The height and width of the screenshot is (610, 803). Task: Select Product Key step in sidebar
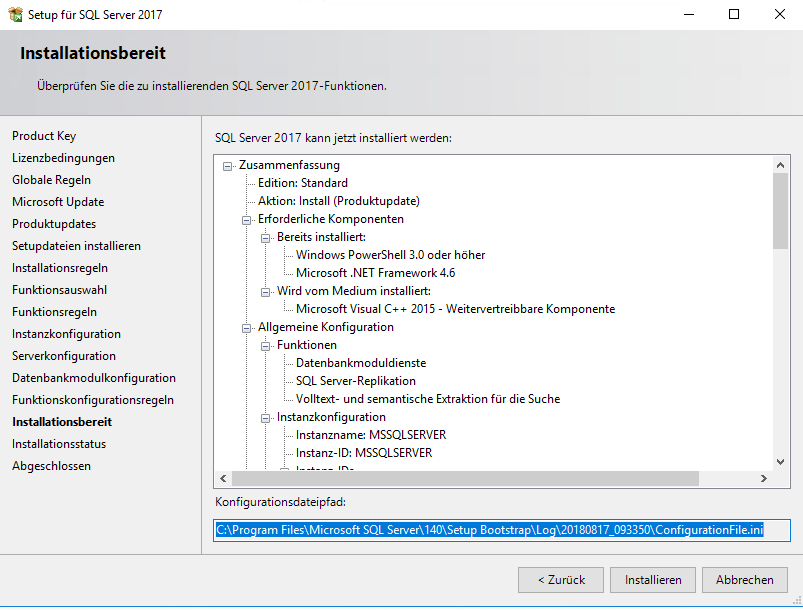coord(44,136)
